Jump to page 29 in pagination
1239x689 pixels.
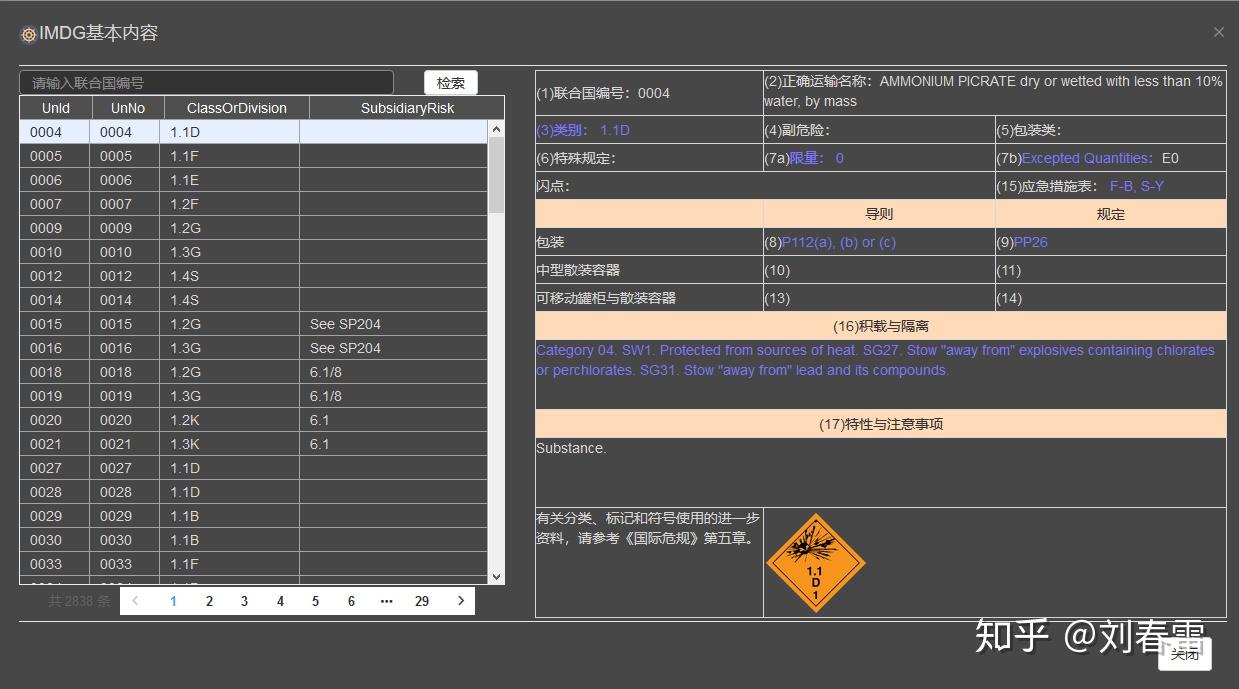point(421,600)
